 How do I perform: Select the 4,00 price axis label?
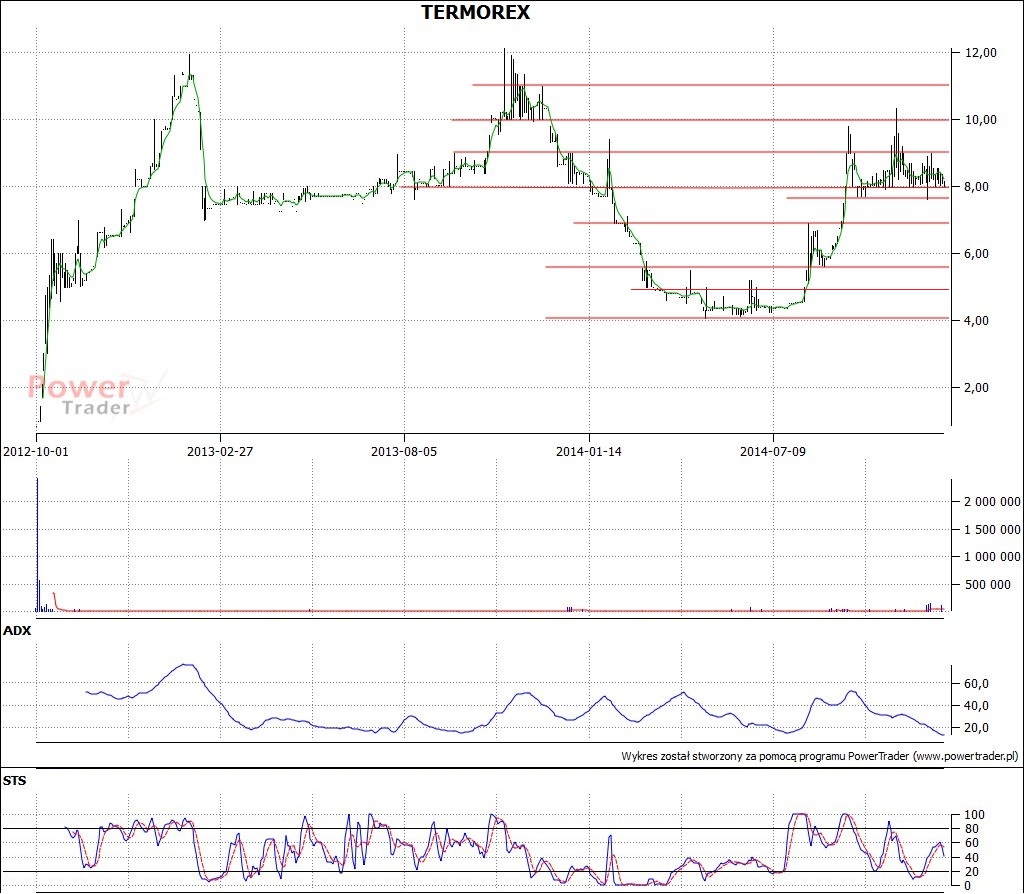tap(976, 321)
